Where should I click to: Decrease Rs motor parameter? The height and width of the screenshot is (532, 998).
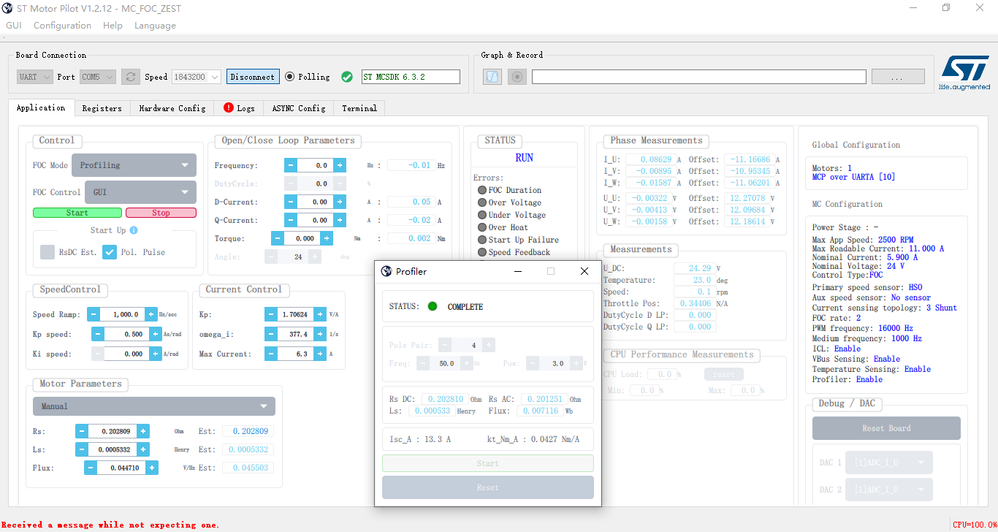click(81, 431)
